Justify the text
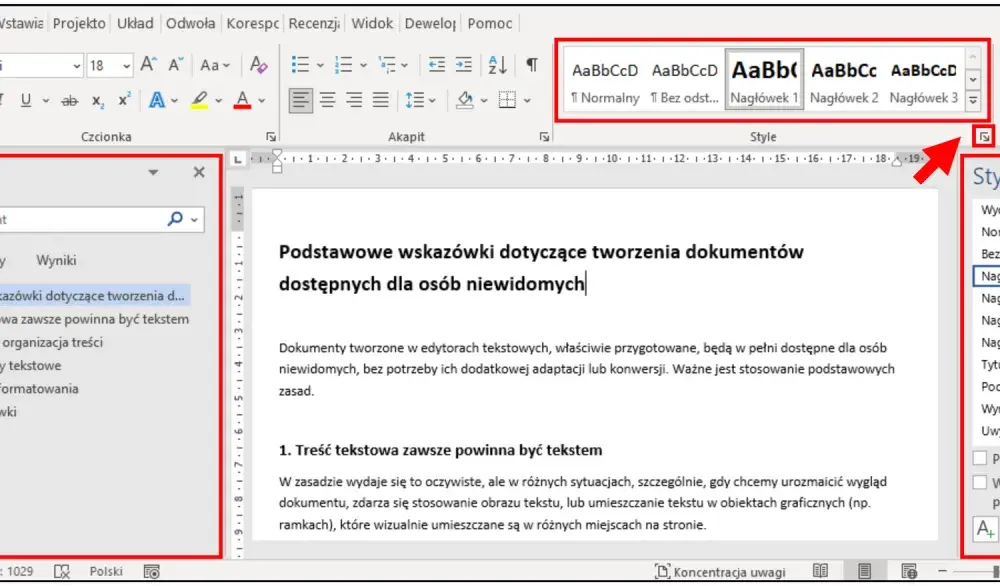Image resolution: width=1000 pixels, height=586 pixels. click(x=381, y=100)
